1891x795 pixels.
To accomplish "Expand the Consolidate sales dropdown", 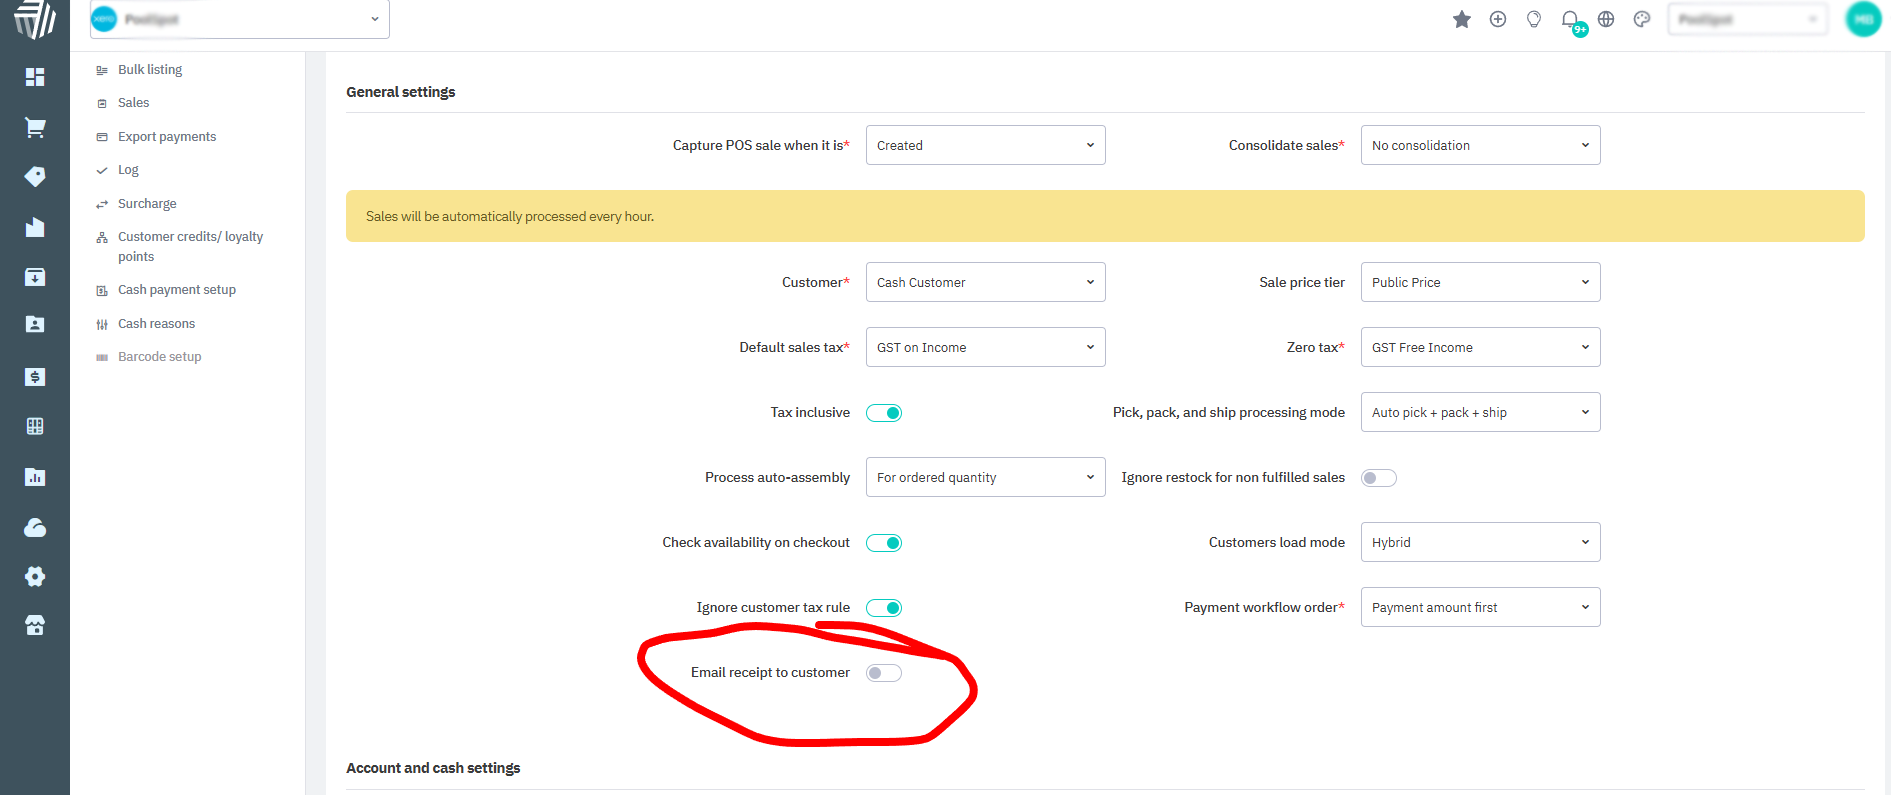I will 1480,145.
